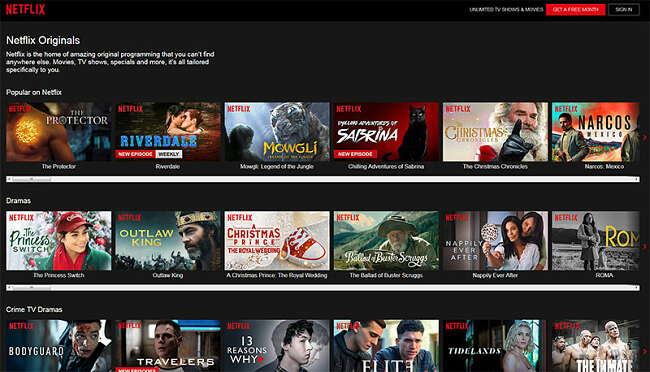Click the Outlaw King title link

pyautogui.click(x=168, y=275)
